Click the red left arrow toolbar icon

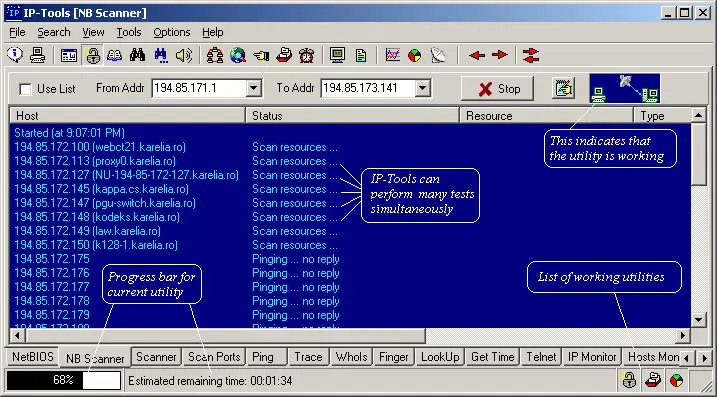pos(477,55)
